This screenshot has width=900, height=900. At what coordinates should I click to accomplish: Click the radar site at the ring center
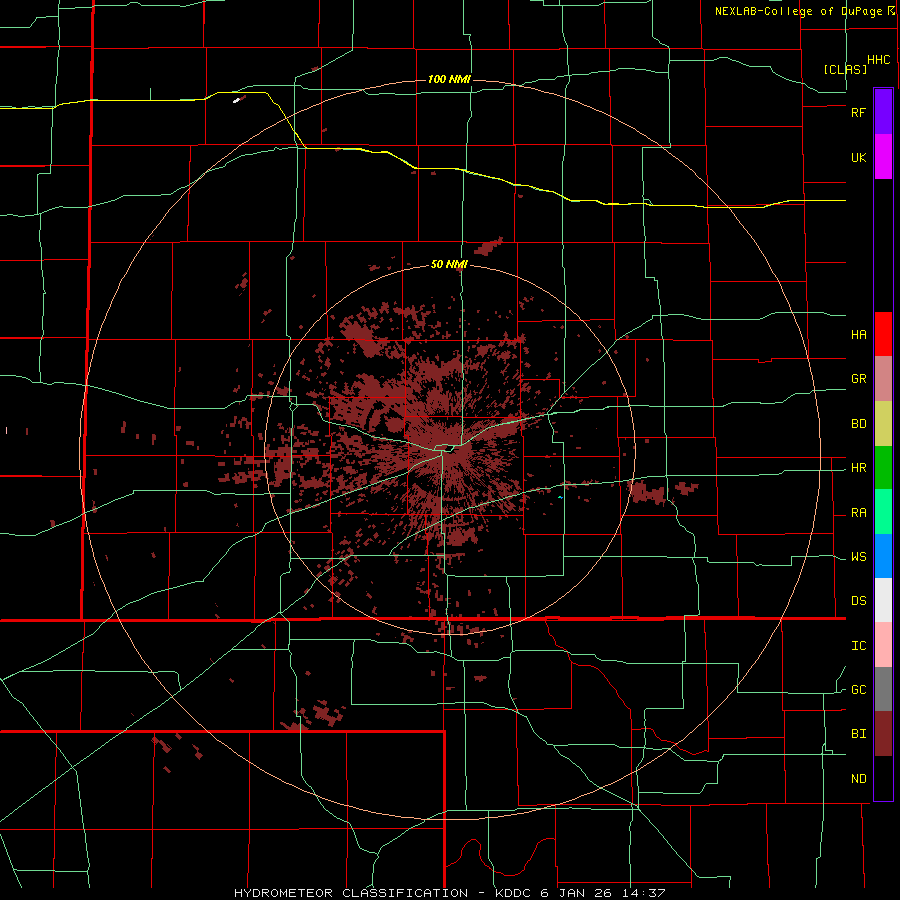click(x=449, y=450)
